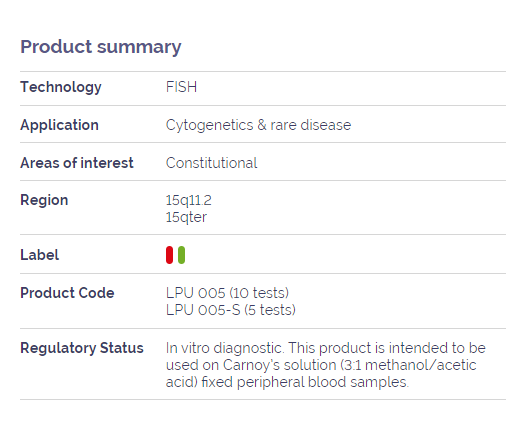Click the Region row label
526x428 pixels.
[x=44, y=200]
